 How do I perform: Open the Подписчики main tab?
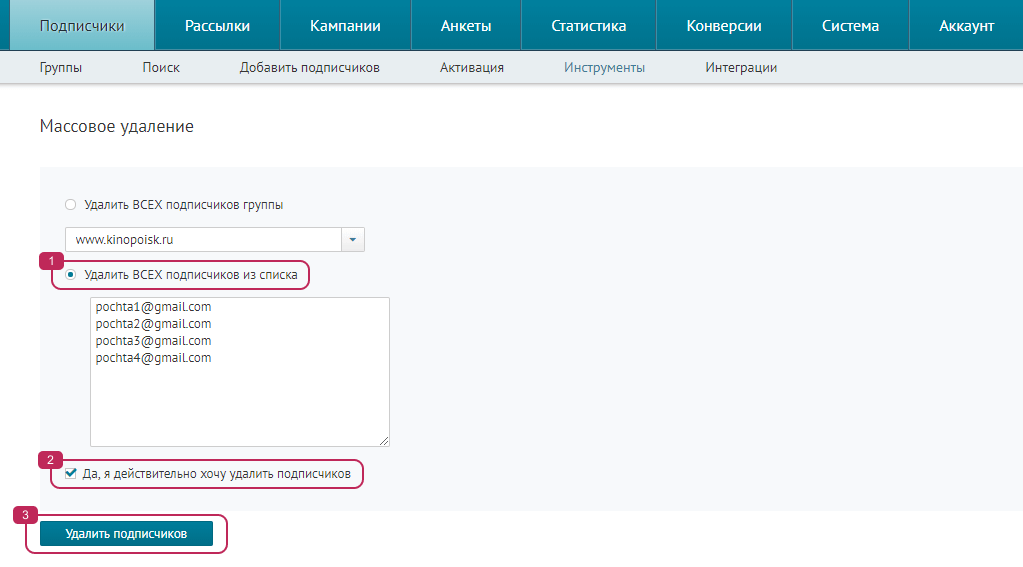82,26
